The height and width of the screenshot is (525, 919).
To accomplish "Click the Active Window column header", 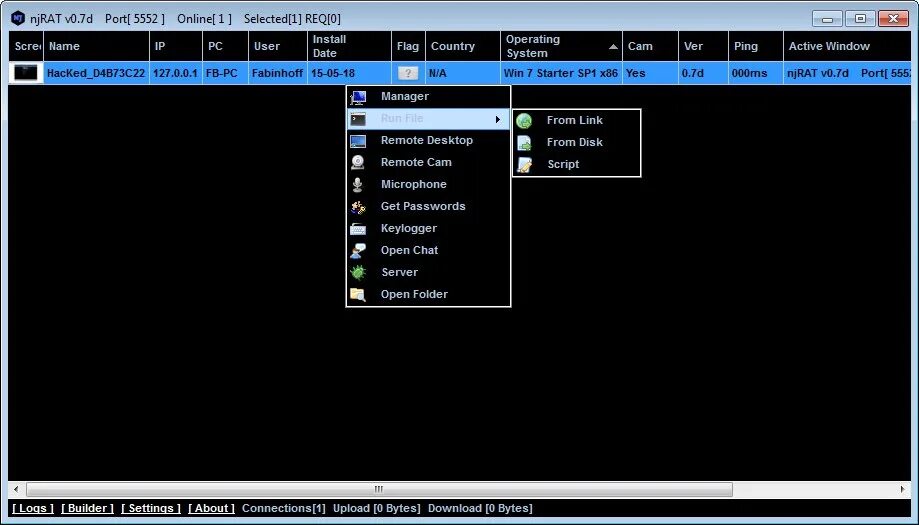I will click(x=847, y=46).
